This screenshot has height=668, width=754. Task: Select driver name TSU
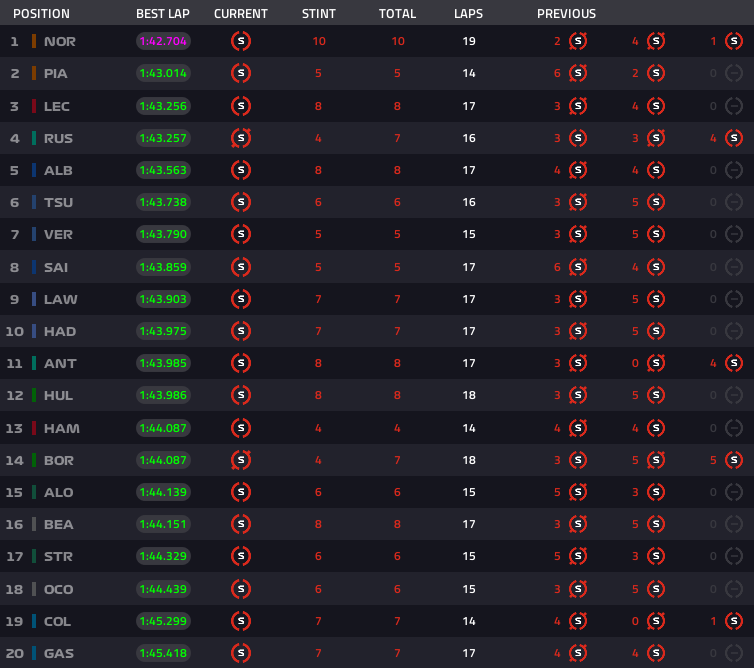[58, 202]
